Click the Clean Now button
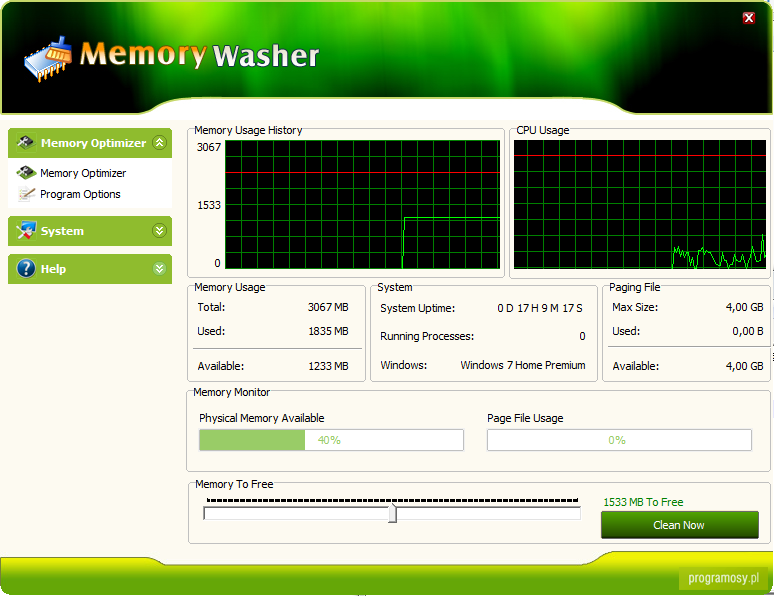 pos(680,525)
